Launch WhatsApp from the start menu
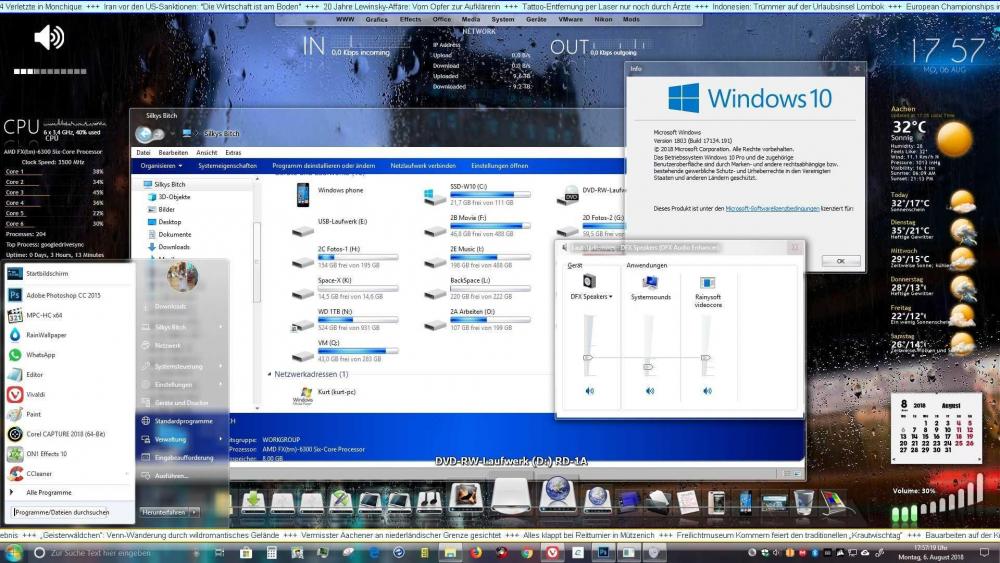Image resolution: width=1000 pixels, height=563 pixels. [x=40, y=355]
